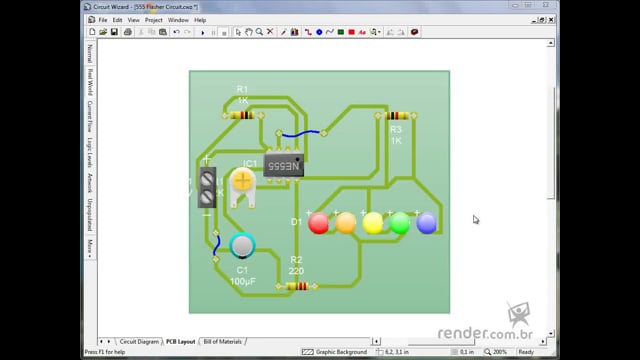Select the Artwork view style

point(90,183)
